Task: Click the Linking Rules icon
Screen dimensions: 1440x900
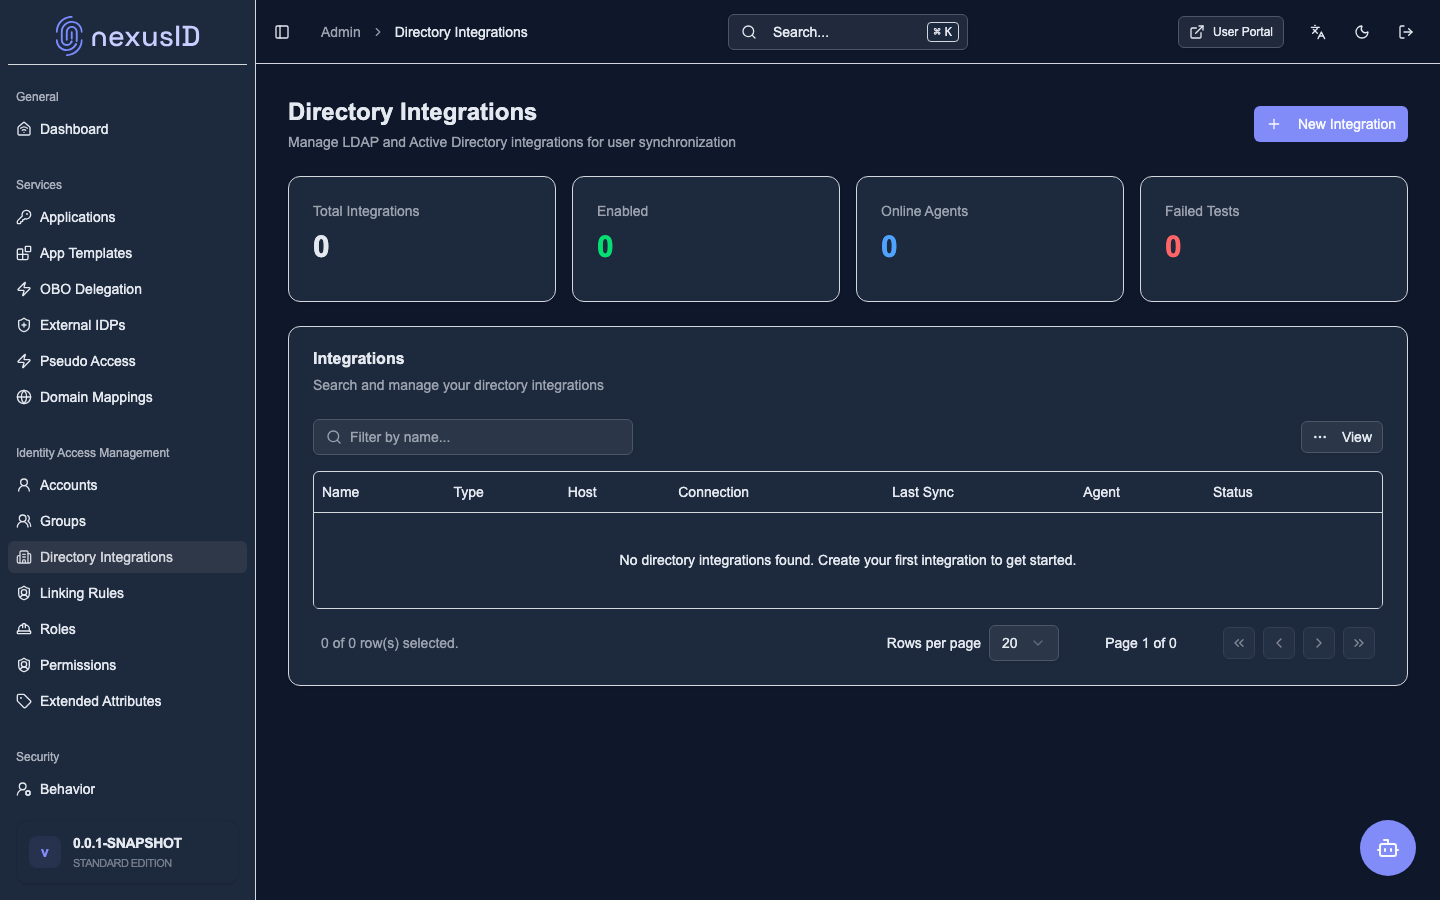Action: click(x=24, y=593)
